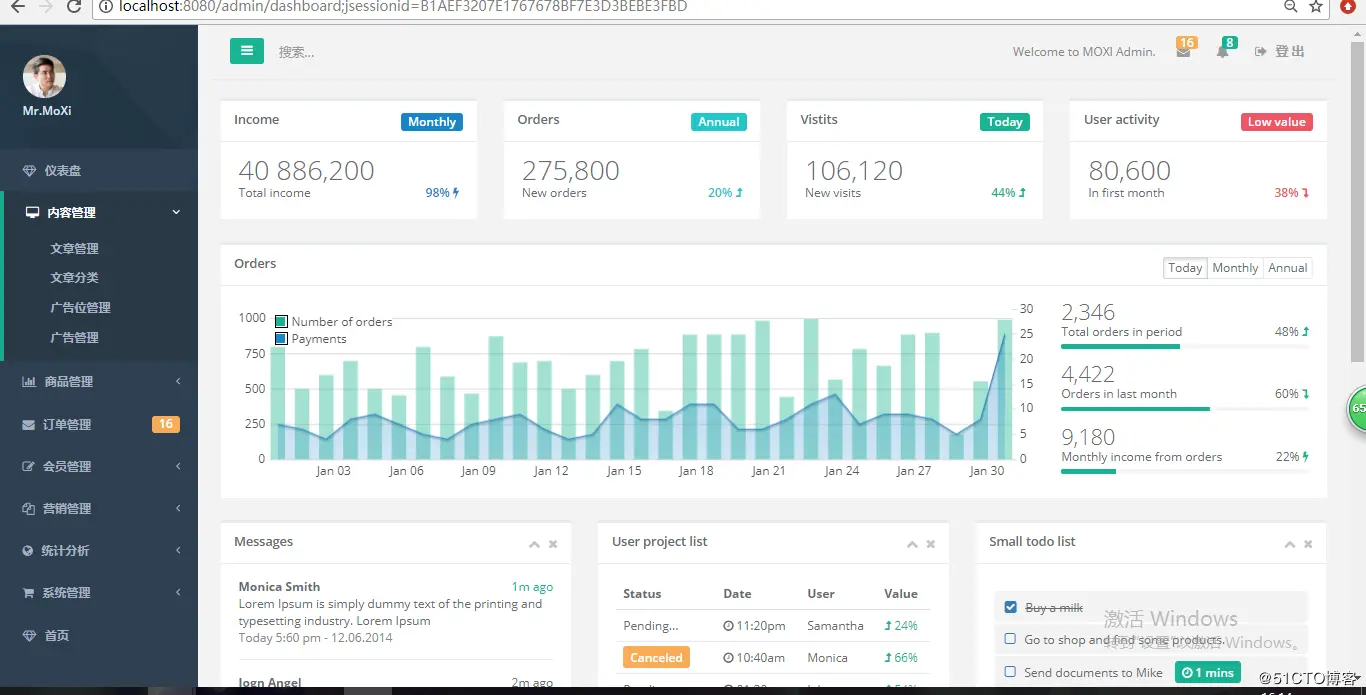Close the Messages panel with the X icon

coord(553,544)
